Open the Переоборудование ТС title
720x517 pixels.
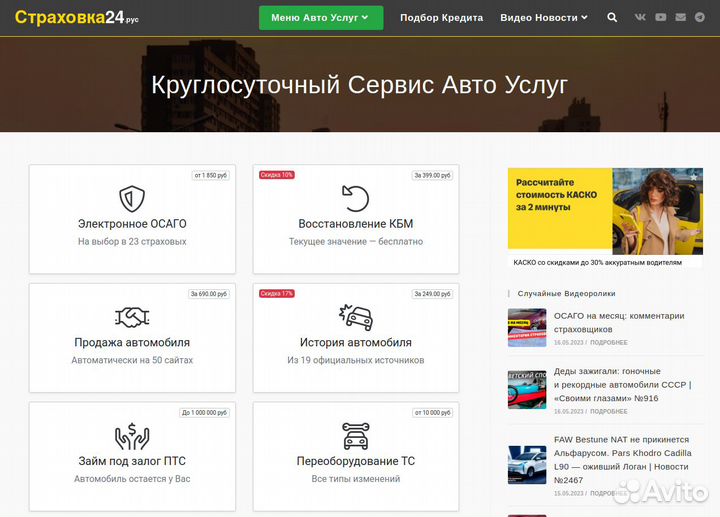click(355, 461)
